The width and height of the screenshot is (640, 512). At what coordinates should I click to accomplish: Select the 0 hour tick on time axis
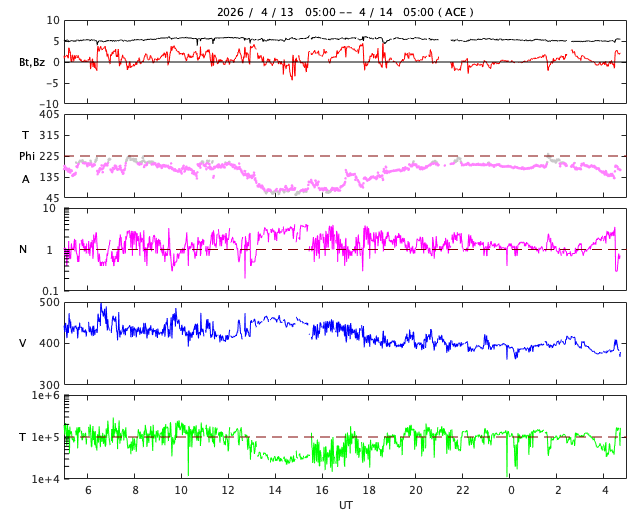pyautogui.click(x=510, y=490)
